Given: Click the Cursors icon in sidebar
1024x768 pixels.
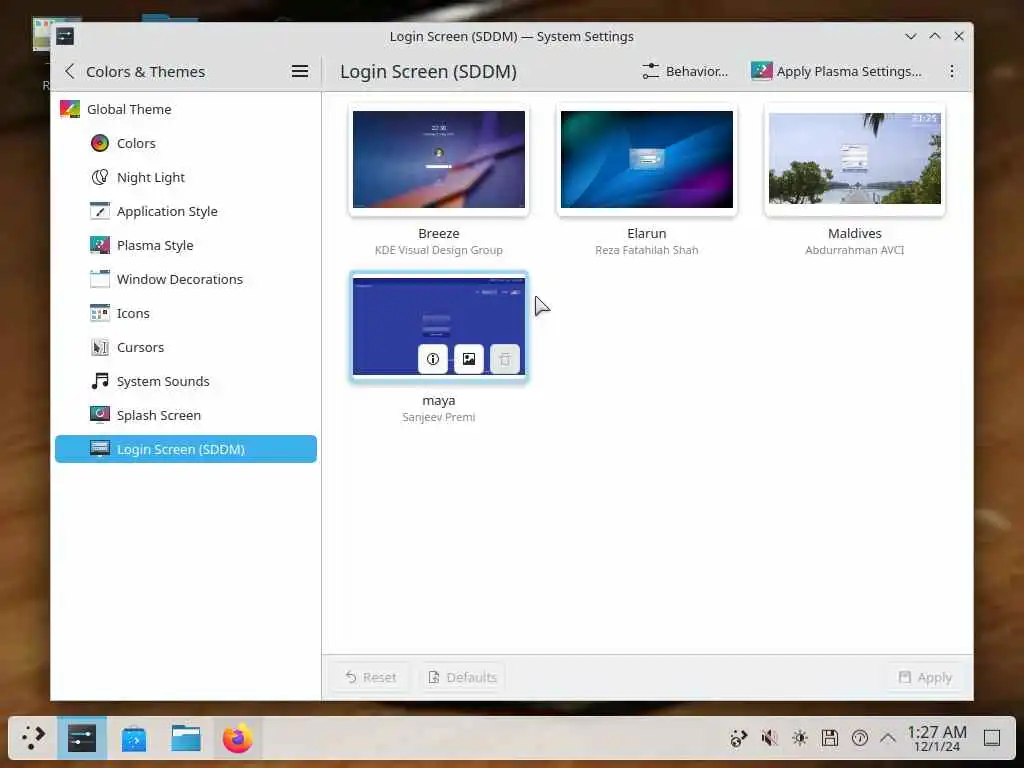Looking at the screenshot, I should tap(100, 347).
